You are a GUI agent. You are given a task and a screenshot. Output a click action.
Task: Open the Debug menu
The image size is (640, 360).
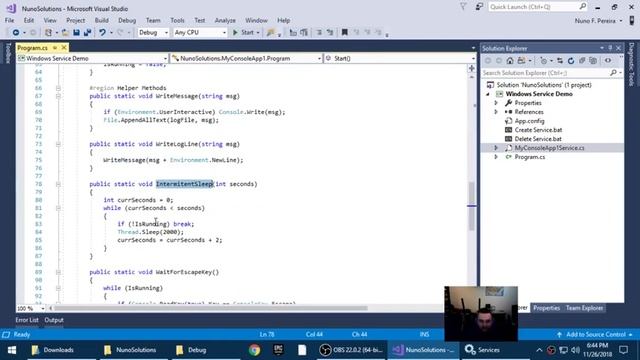pyautogui.click(x=127, y=20)
